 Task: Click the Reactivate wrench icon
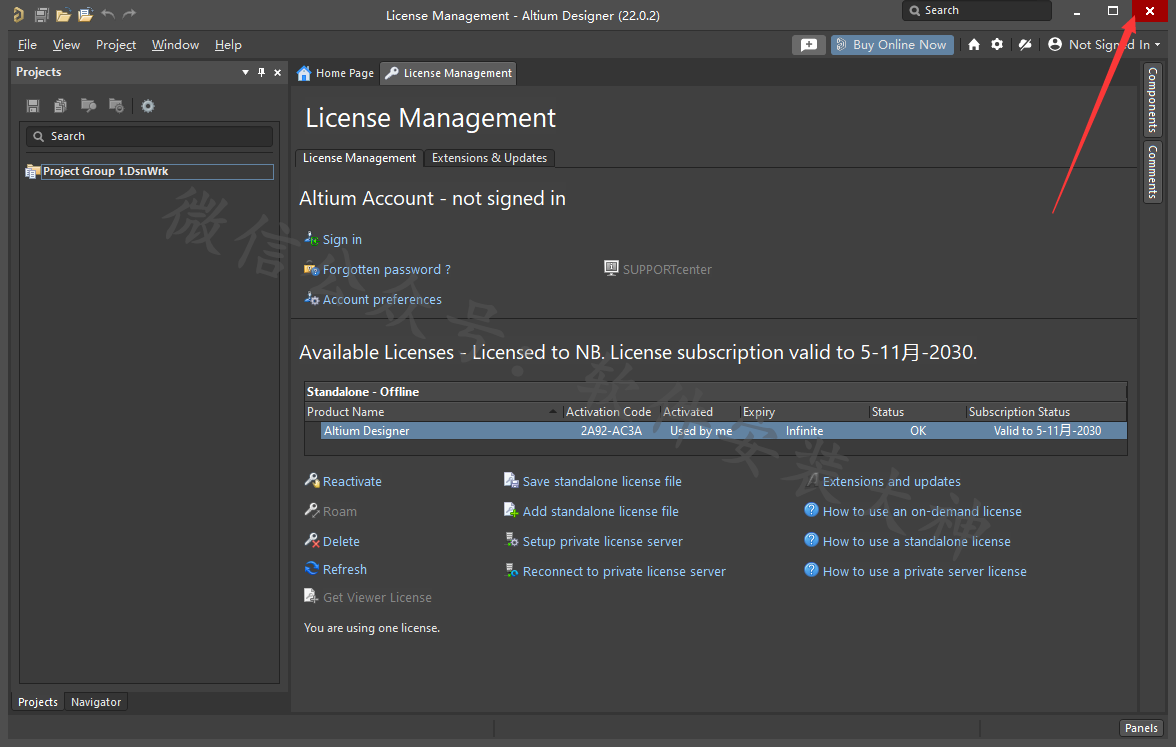[x=312, y=480]
